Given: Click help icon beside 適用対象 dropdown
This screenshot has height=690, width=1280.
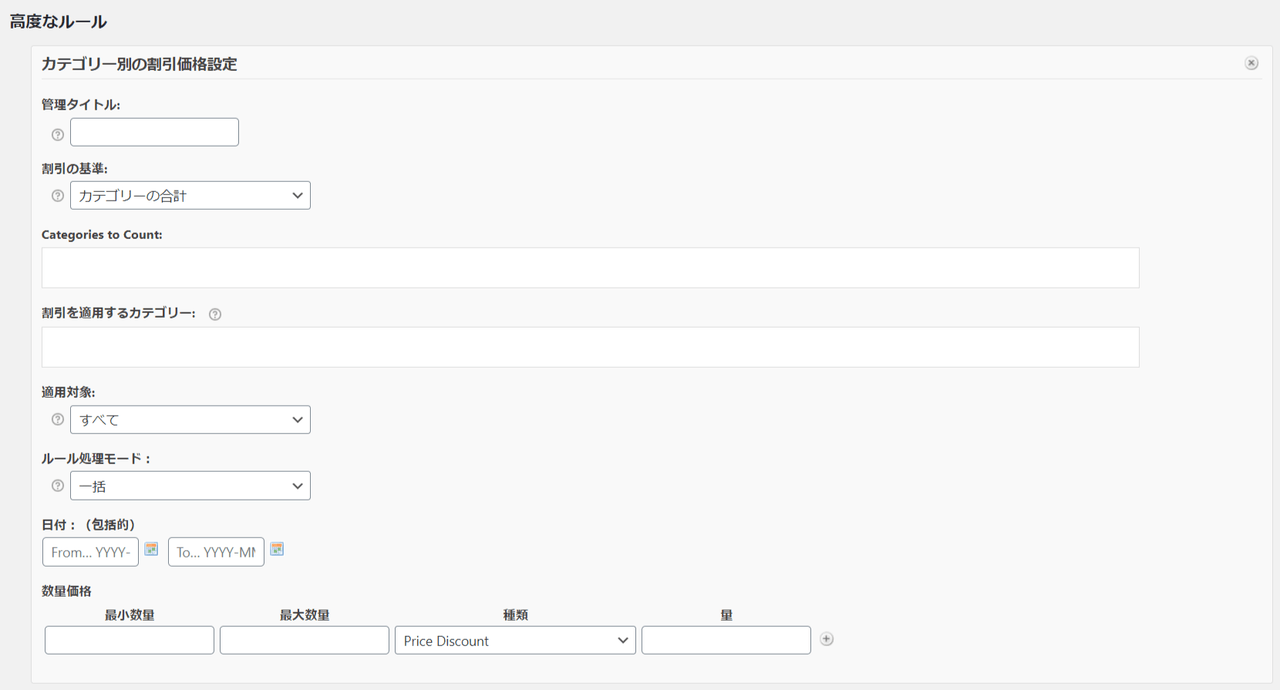Looking at the screenshot, I should [x=57, y=420].
